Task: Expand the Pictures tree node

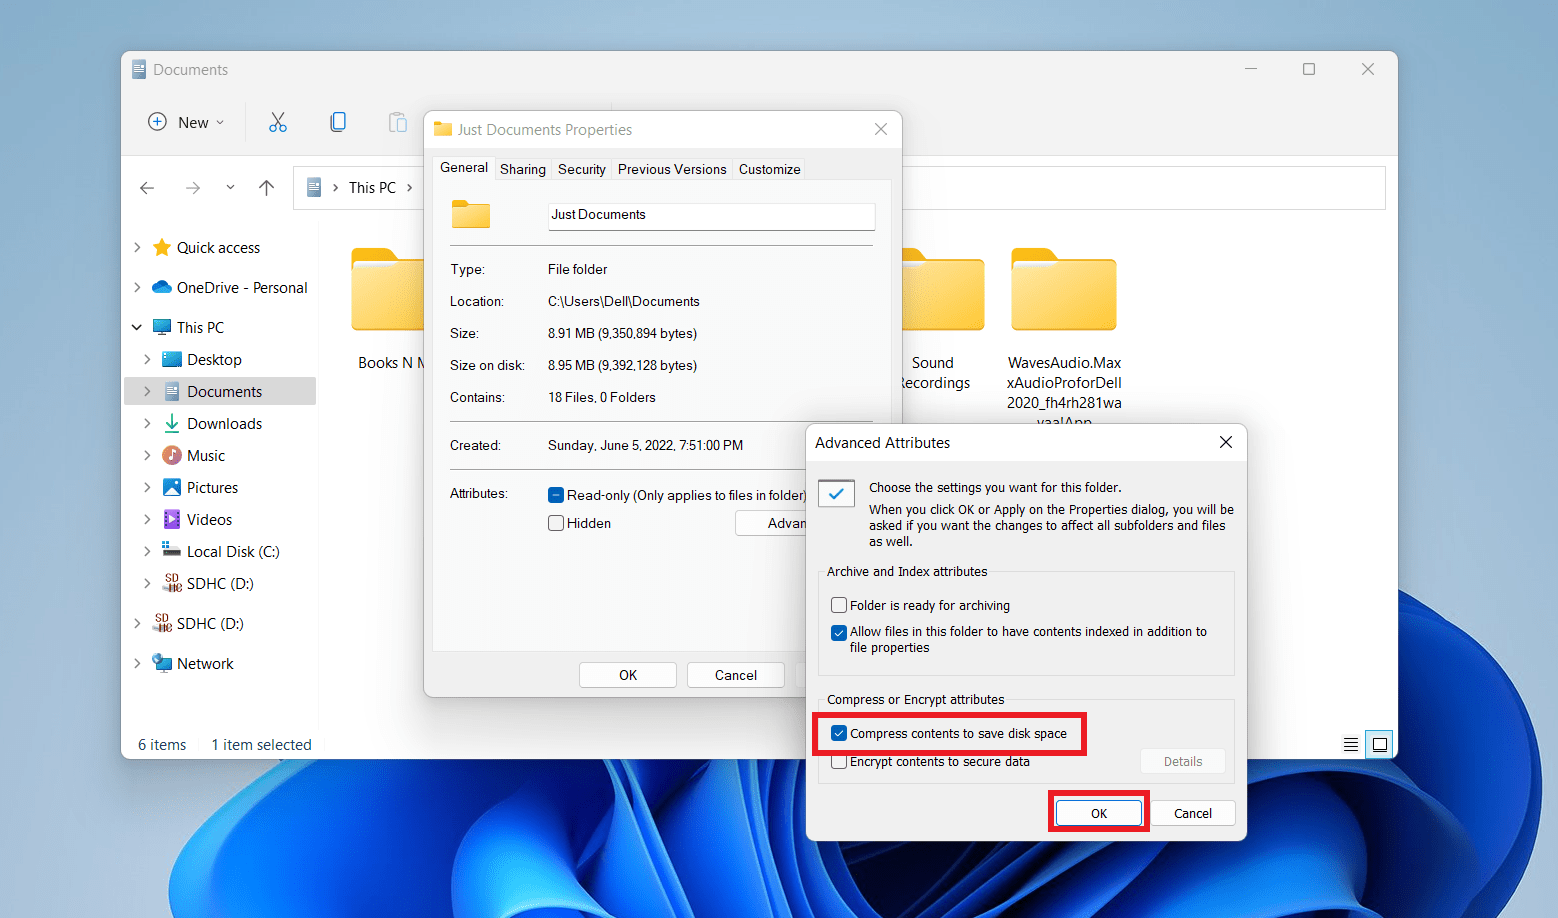Action: 147,487
